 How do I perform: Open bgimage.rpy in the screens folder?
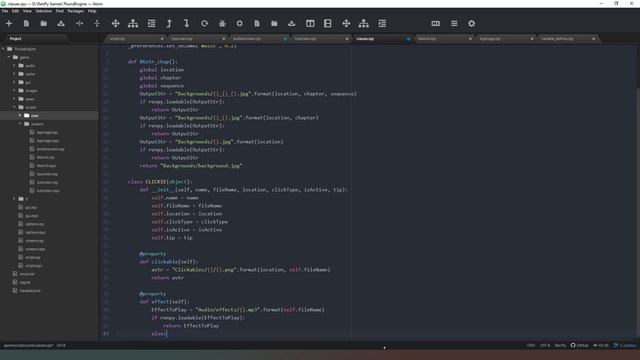47,132
